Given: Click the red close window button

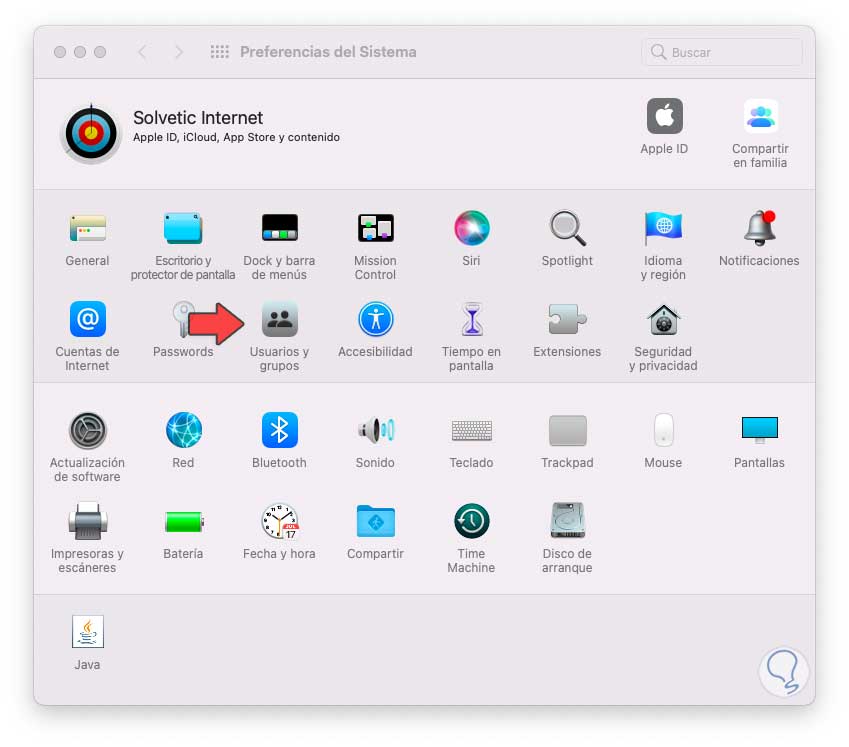Looking at the screenshot, I should tap(60, 52).
